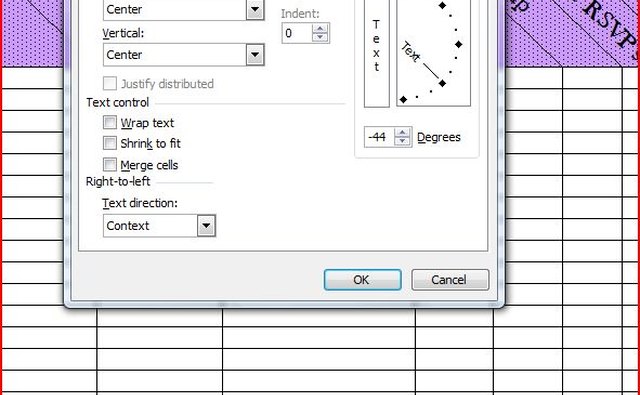The height and width of the screenshot is (395, 640).
Task: Click the diamond marker at the dial bottom
Action: [x=403, y=100]
